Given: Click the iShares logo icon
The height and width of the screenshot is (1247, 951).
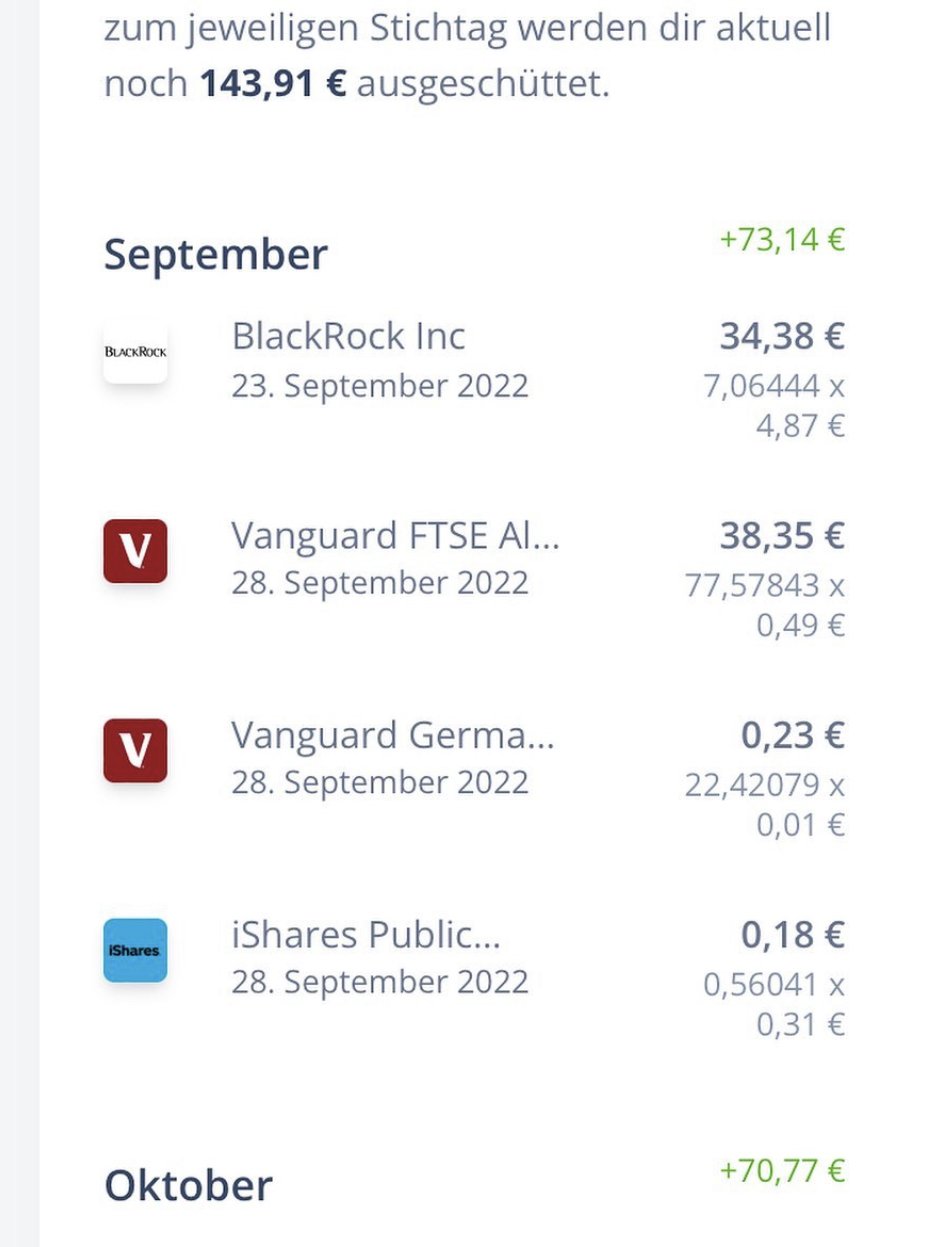Looking at the screenshot, I should [x=135, y=950].
